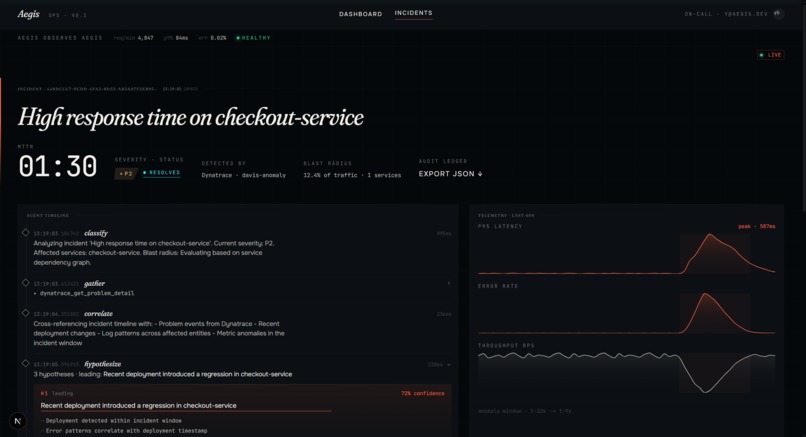This screenshot has width=806, height=437.
Task: Export the audit ledger as JSON
Action: coord(450,174)
